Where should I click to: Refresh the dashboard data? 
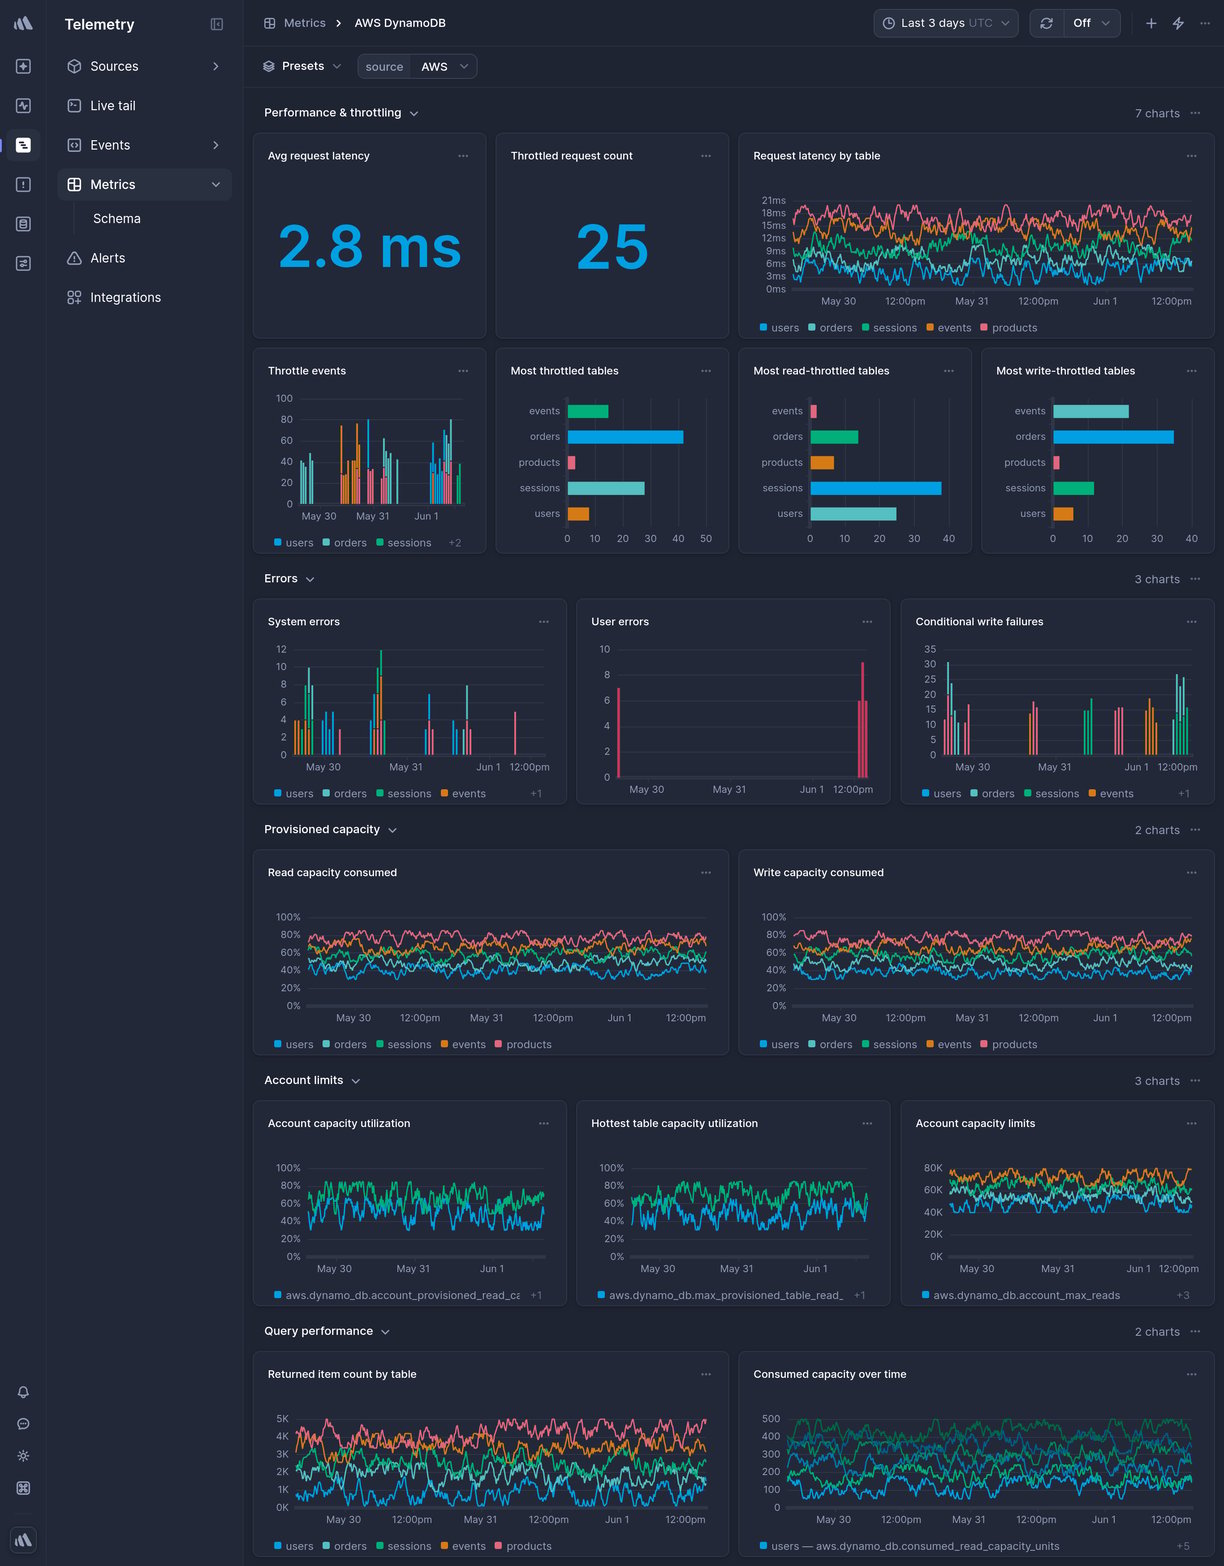point(1046,23)
